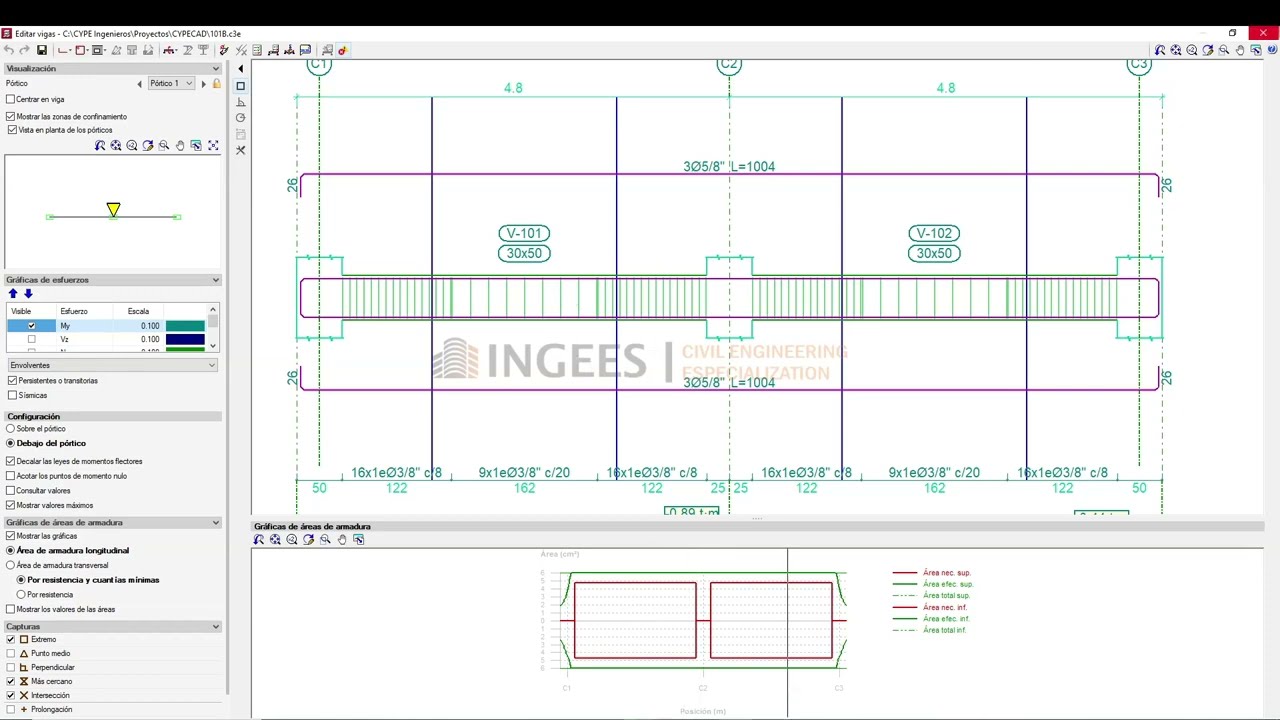Select the Sobre el pórtico radio option
Screen dimensions: 1280x720
click(x=11, y=429)
